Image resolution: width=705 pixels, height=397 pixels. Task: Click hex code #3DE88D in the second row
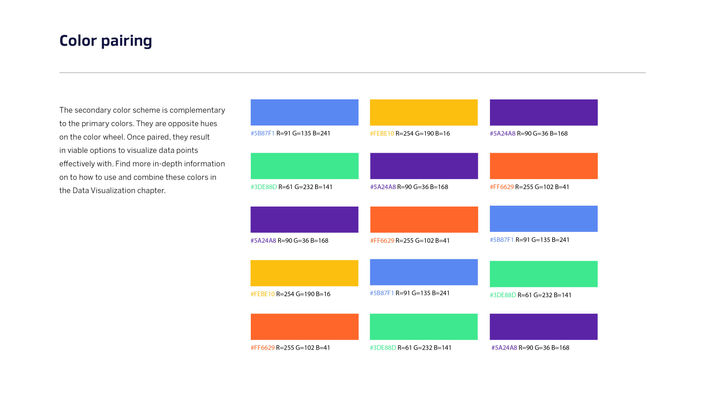pyautogui.click(x=263, y=187)
